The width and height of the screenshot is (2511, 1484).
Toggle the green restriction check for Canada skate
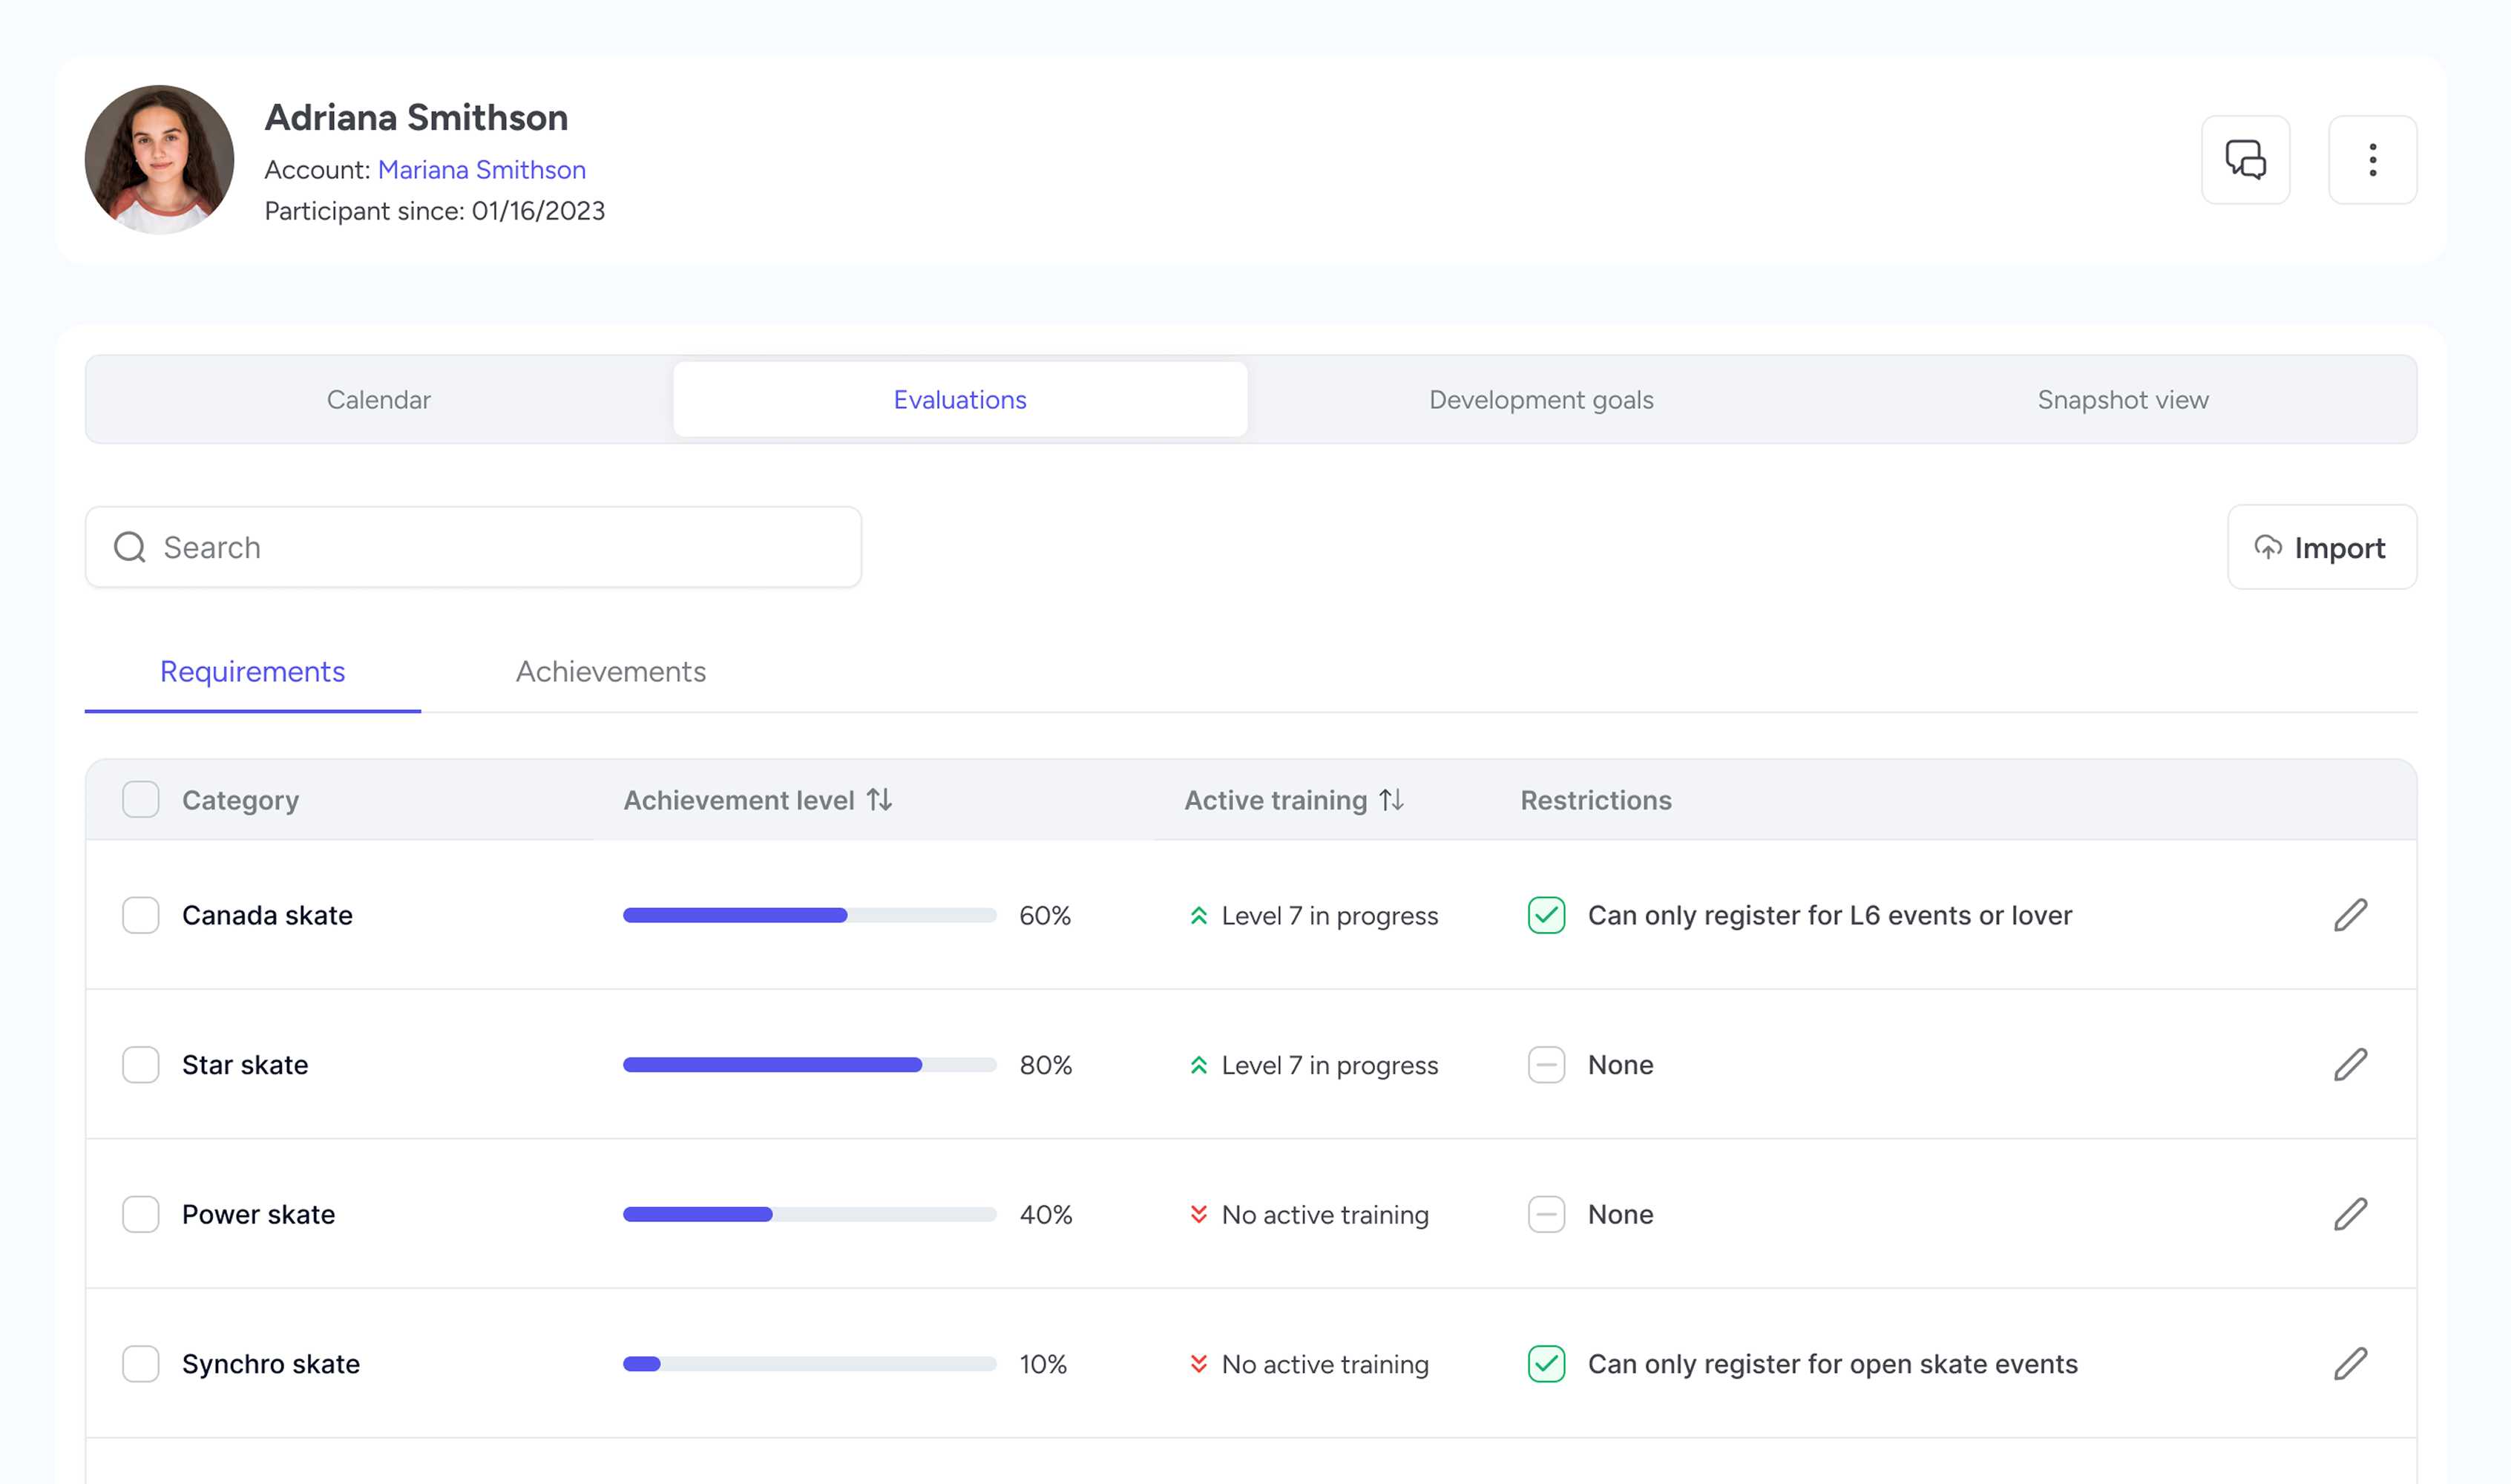[1546, 915]
